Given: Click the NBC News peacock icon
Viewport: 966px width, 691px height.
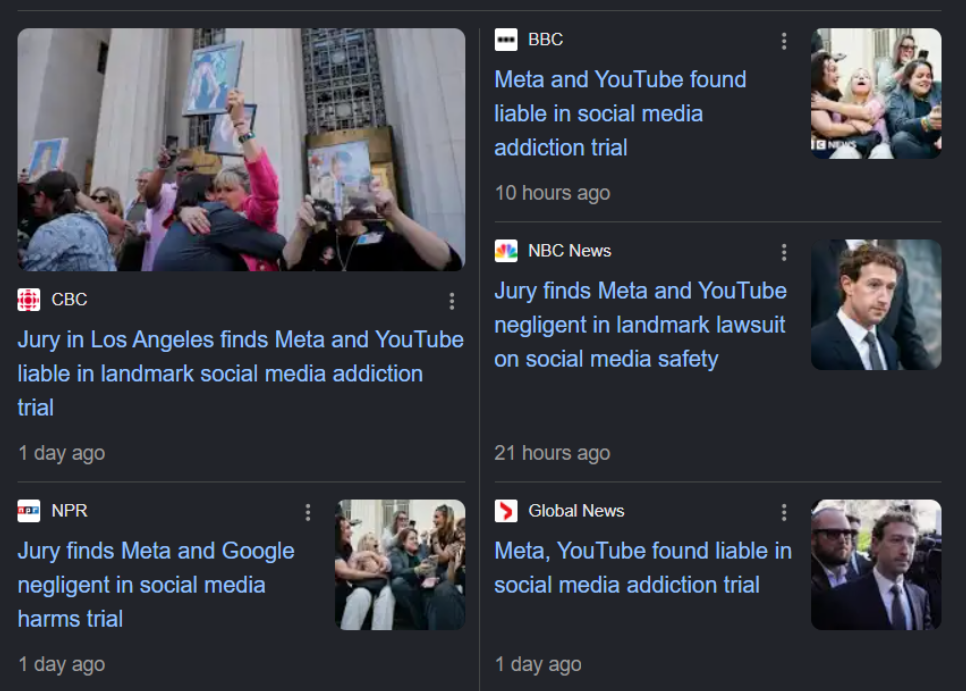Looking at the screenshot, I should click(x=506, y=251).
